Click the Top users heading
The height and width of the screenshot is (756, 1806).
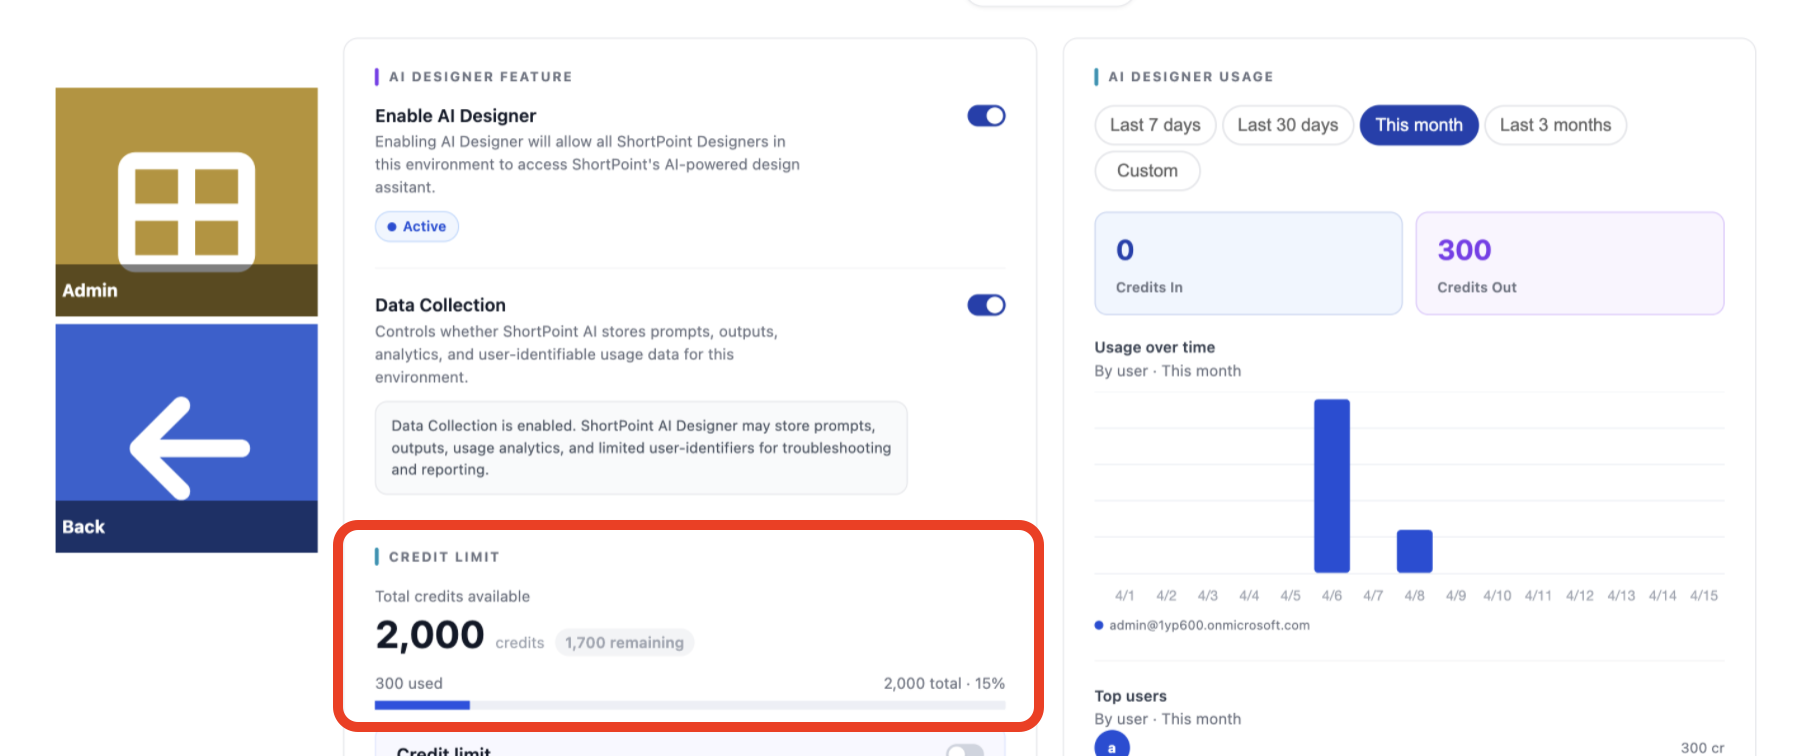[1131, 696]
